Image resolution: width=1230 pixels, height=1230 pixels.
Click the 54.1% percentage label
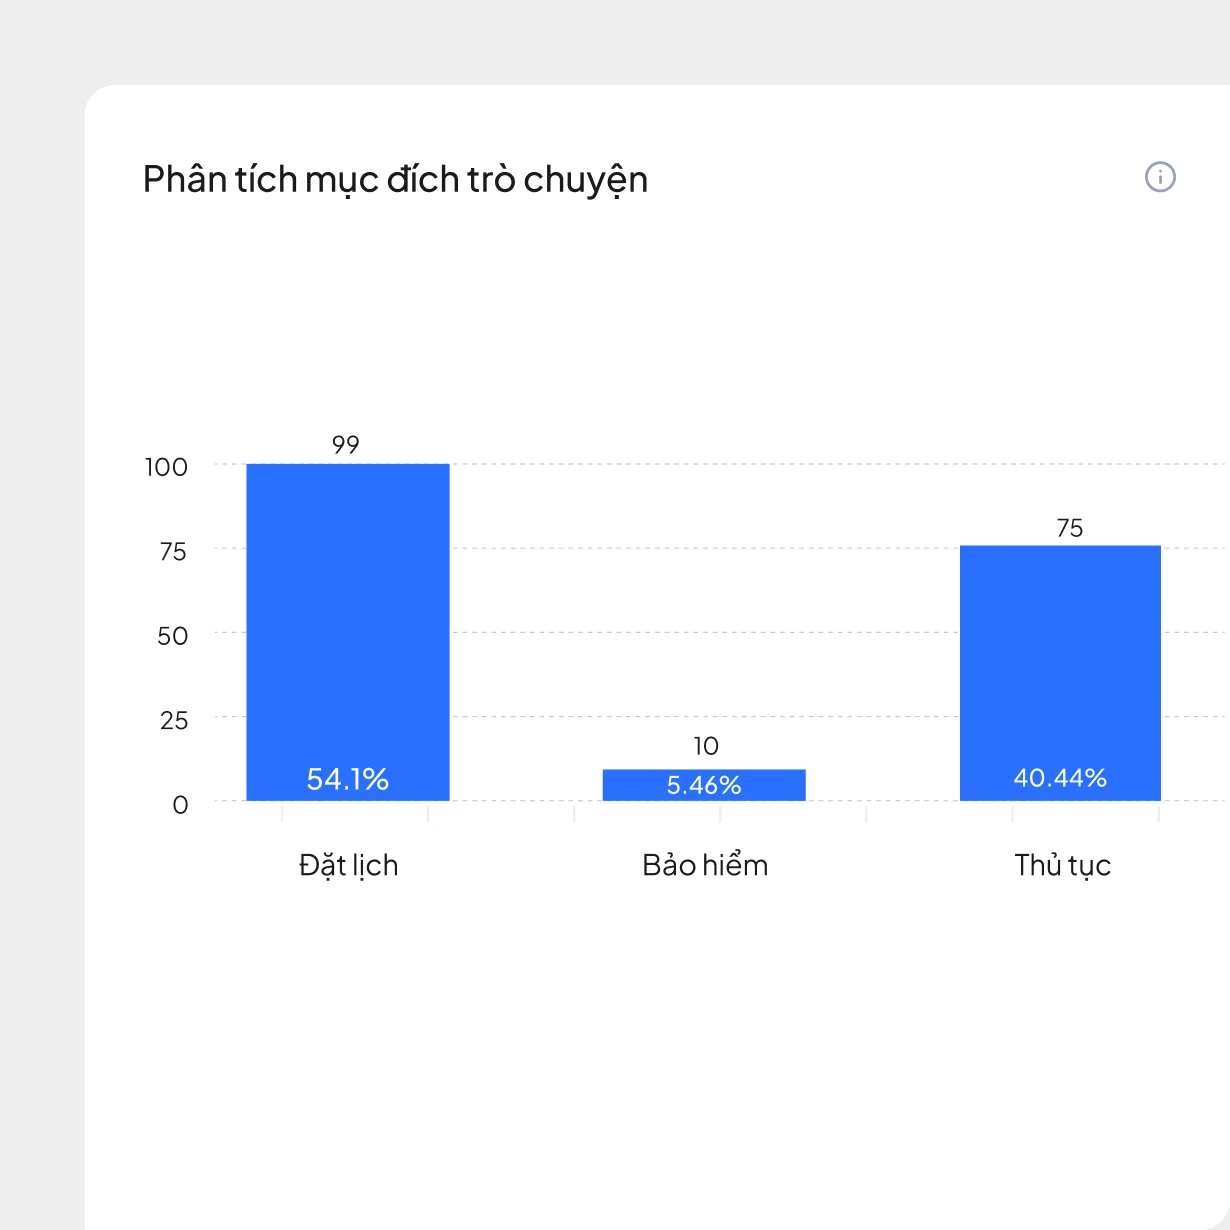tap(348, 779)
